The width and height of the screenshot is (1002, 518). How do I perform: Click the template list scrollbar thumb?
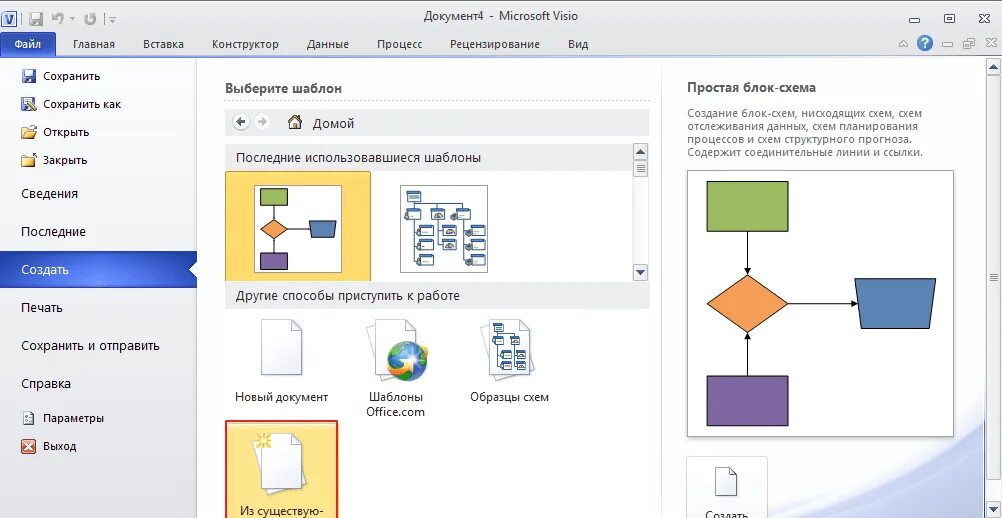tap(640, 169)
